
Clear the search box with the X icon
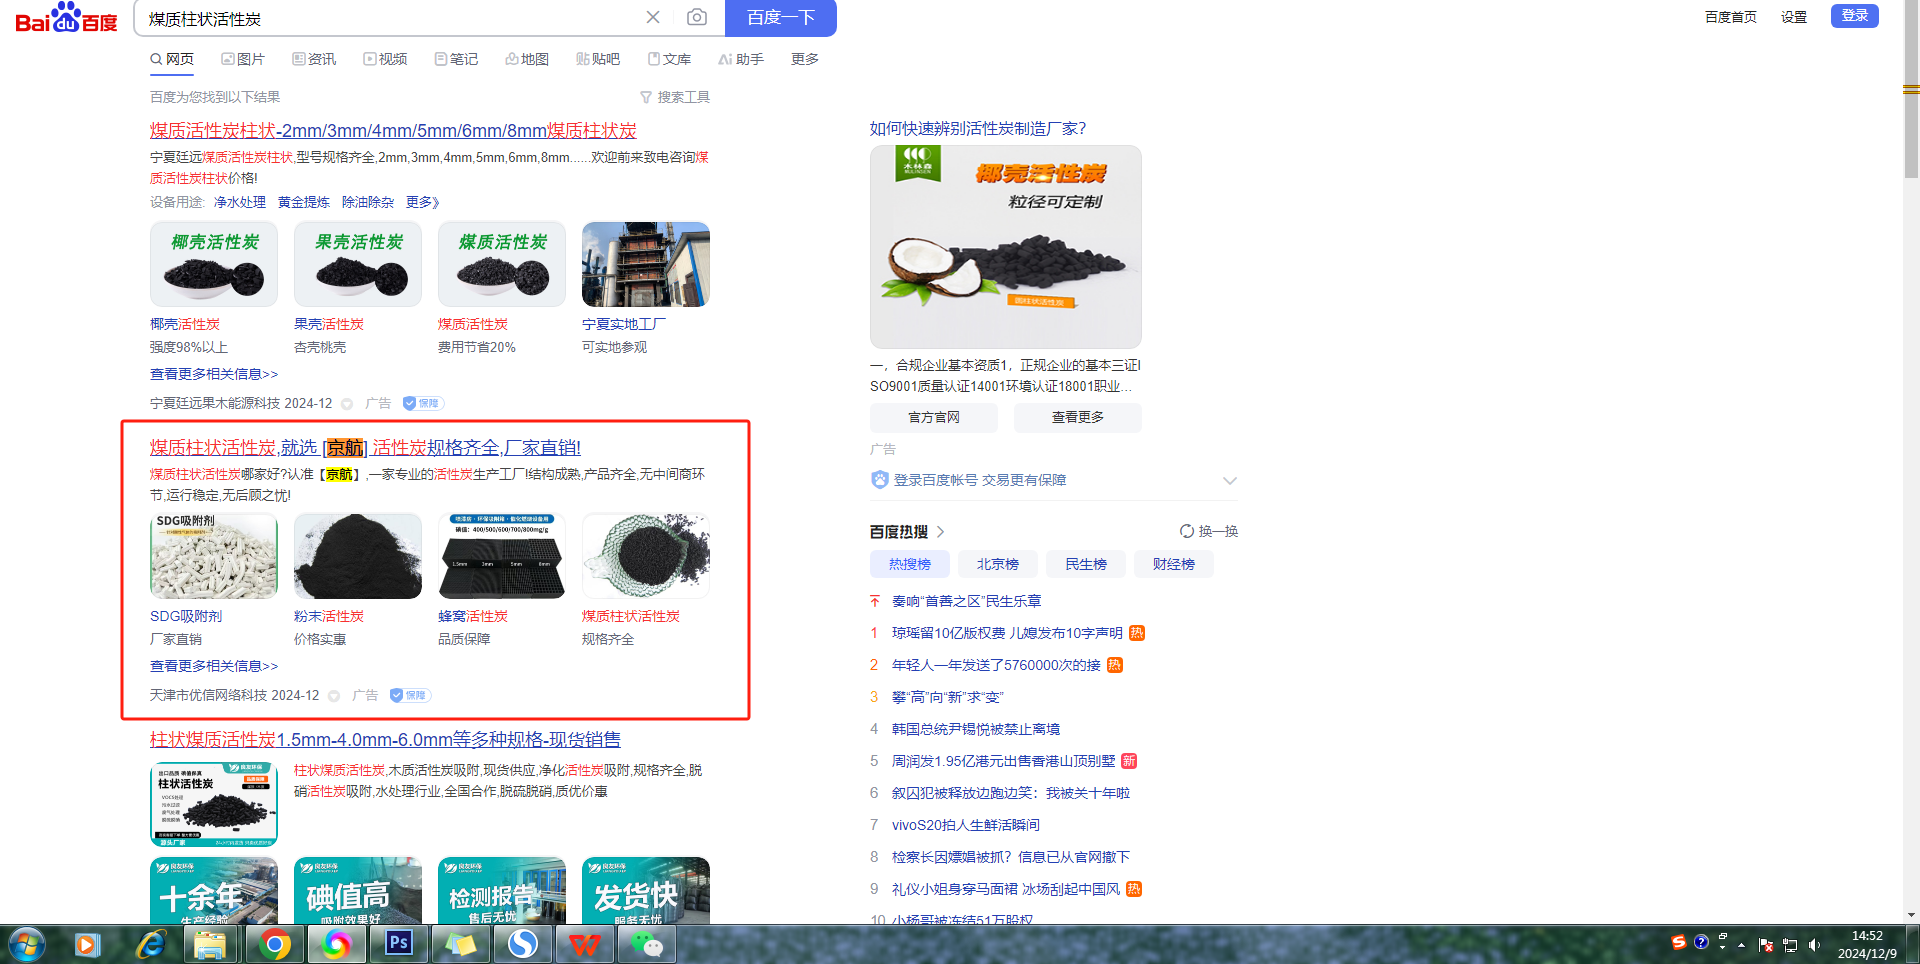coord(653,17)
